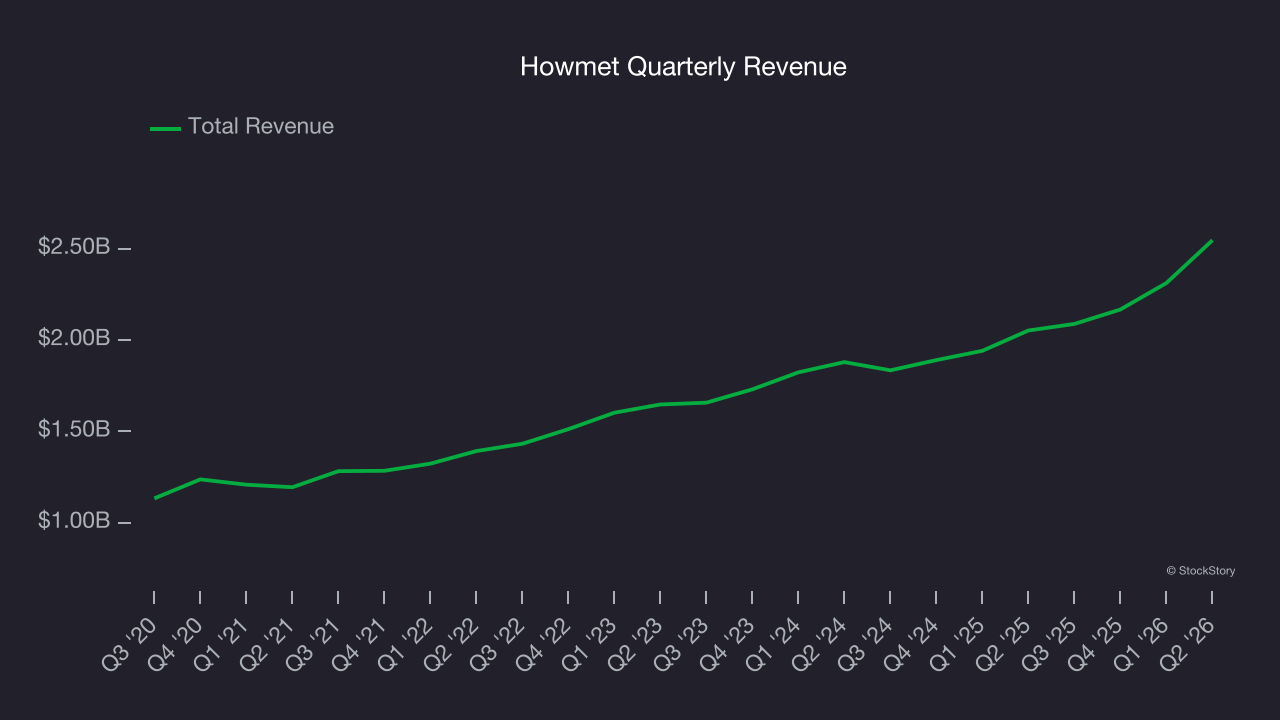Click the Q3 '24 dip on the revenue line
This screenshot has width=1280, height=720.
[x=890, y=370]
